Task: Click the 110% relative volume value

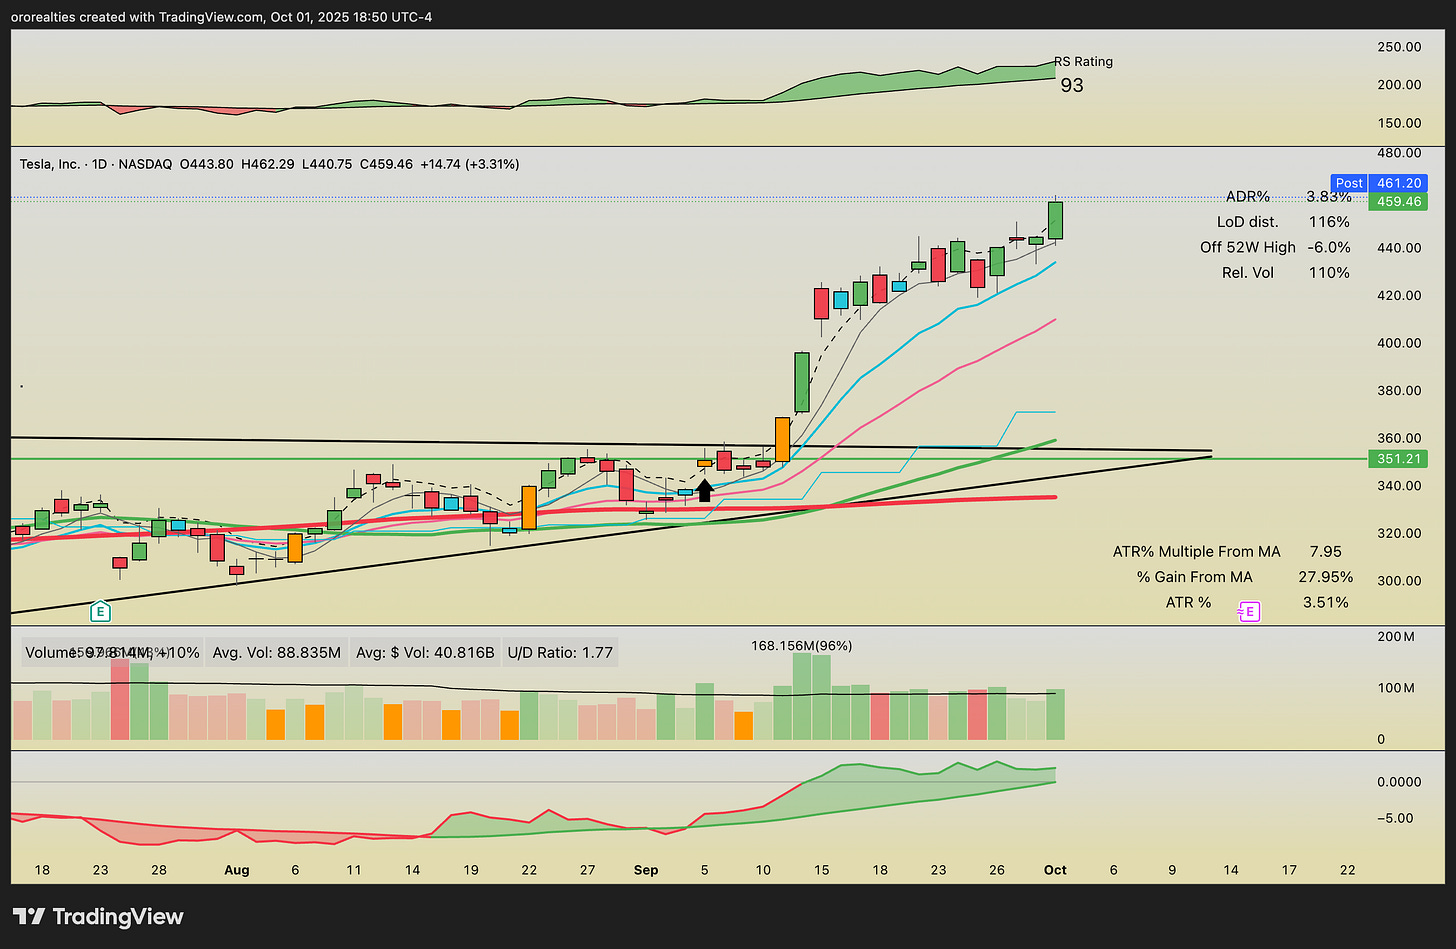Action: click(1329, 272)
